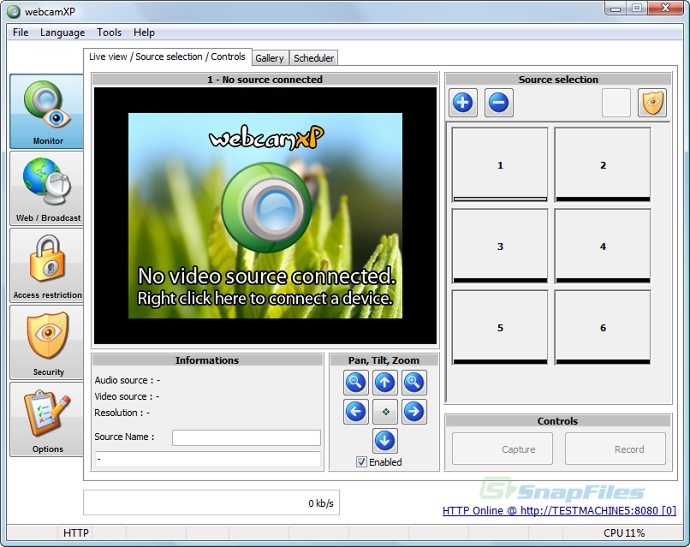Select source slot 1

tap(500, 165)
